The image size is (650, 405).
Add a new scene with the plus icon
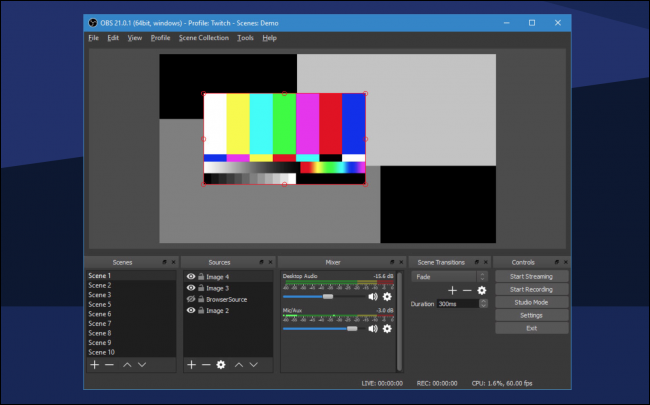tap(95, 365)
